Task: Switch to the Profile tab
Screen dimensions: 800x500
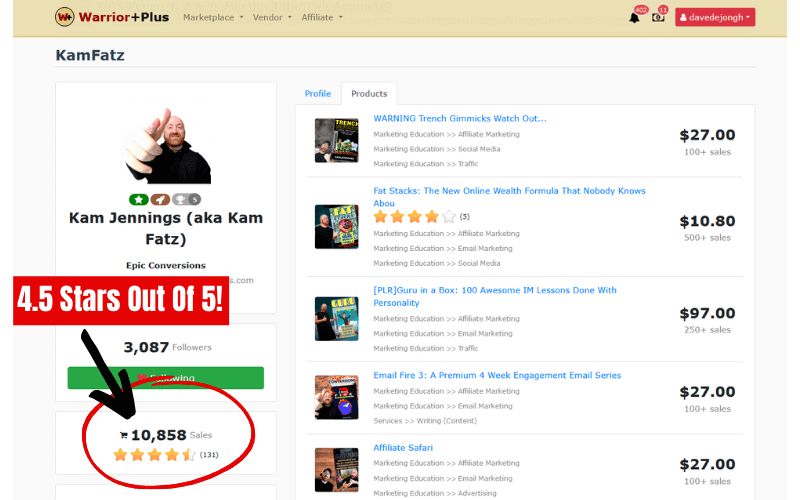Action: tap(318, 94)
